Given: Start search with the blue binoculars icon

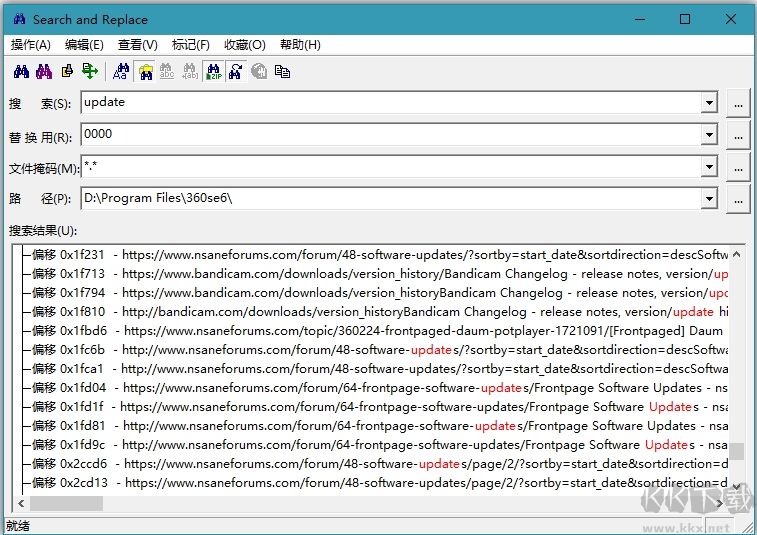Looking at the screenshot, I should 21,71.
